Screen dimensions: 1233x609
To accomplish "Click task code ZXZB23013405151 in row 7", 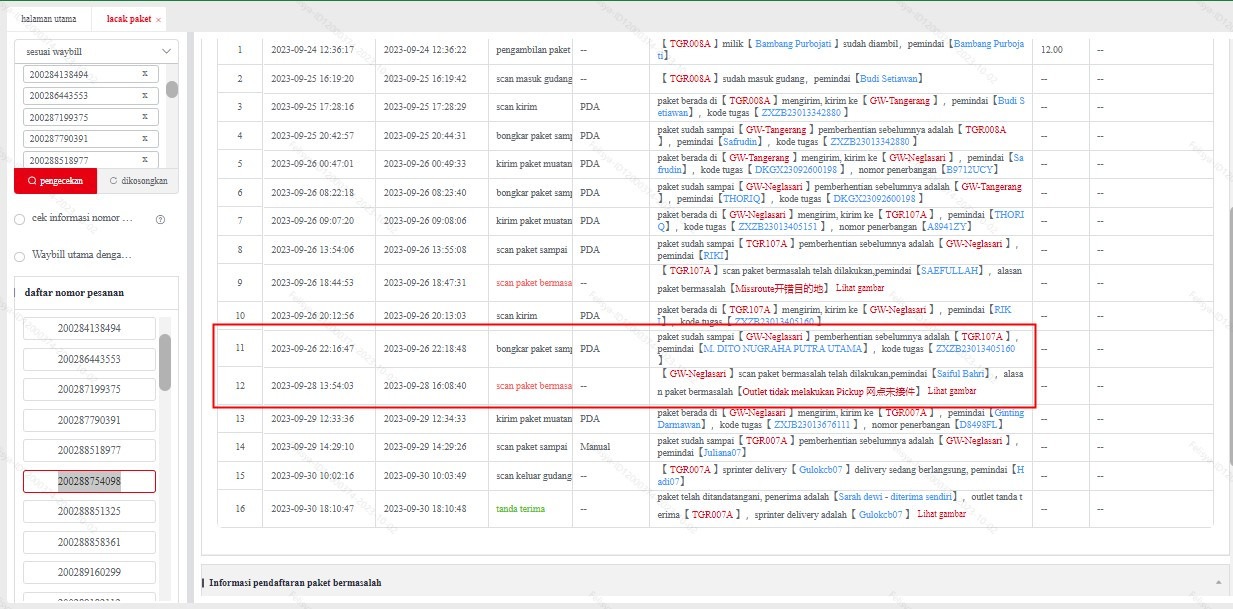I will coord(778,226).
